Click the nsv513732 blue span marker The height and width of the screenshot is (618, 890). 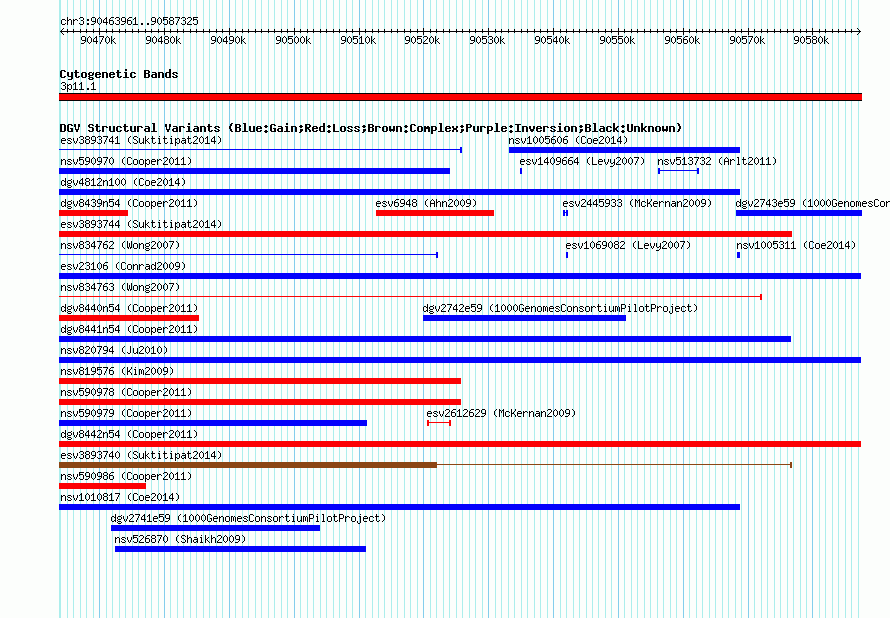coord(678,171)
